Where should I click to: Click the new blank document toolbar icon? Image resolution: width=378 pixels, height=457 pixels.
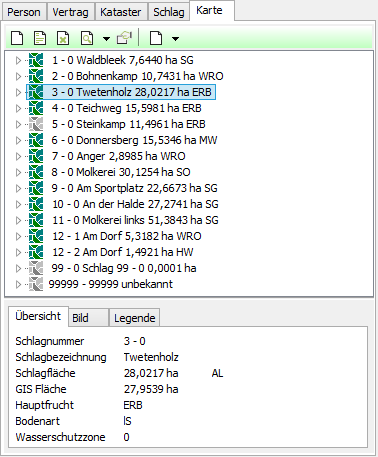pyautogui.click(x=17, y=38)
